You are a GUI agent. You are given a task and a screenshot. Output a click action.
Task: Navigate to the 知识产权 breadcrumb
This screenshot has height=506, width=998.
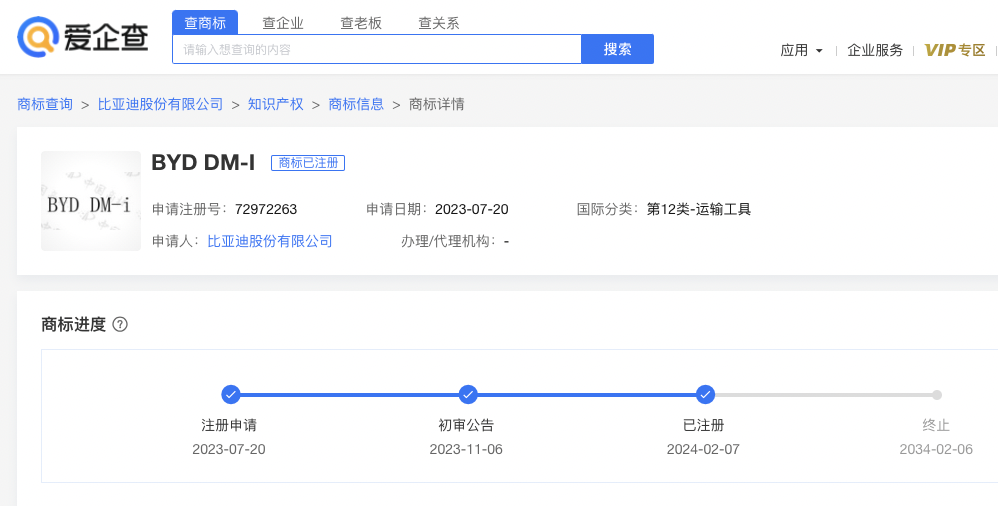tap(276, 104)
